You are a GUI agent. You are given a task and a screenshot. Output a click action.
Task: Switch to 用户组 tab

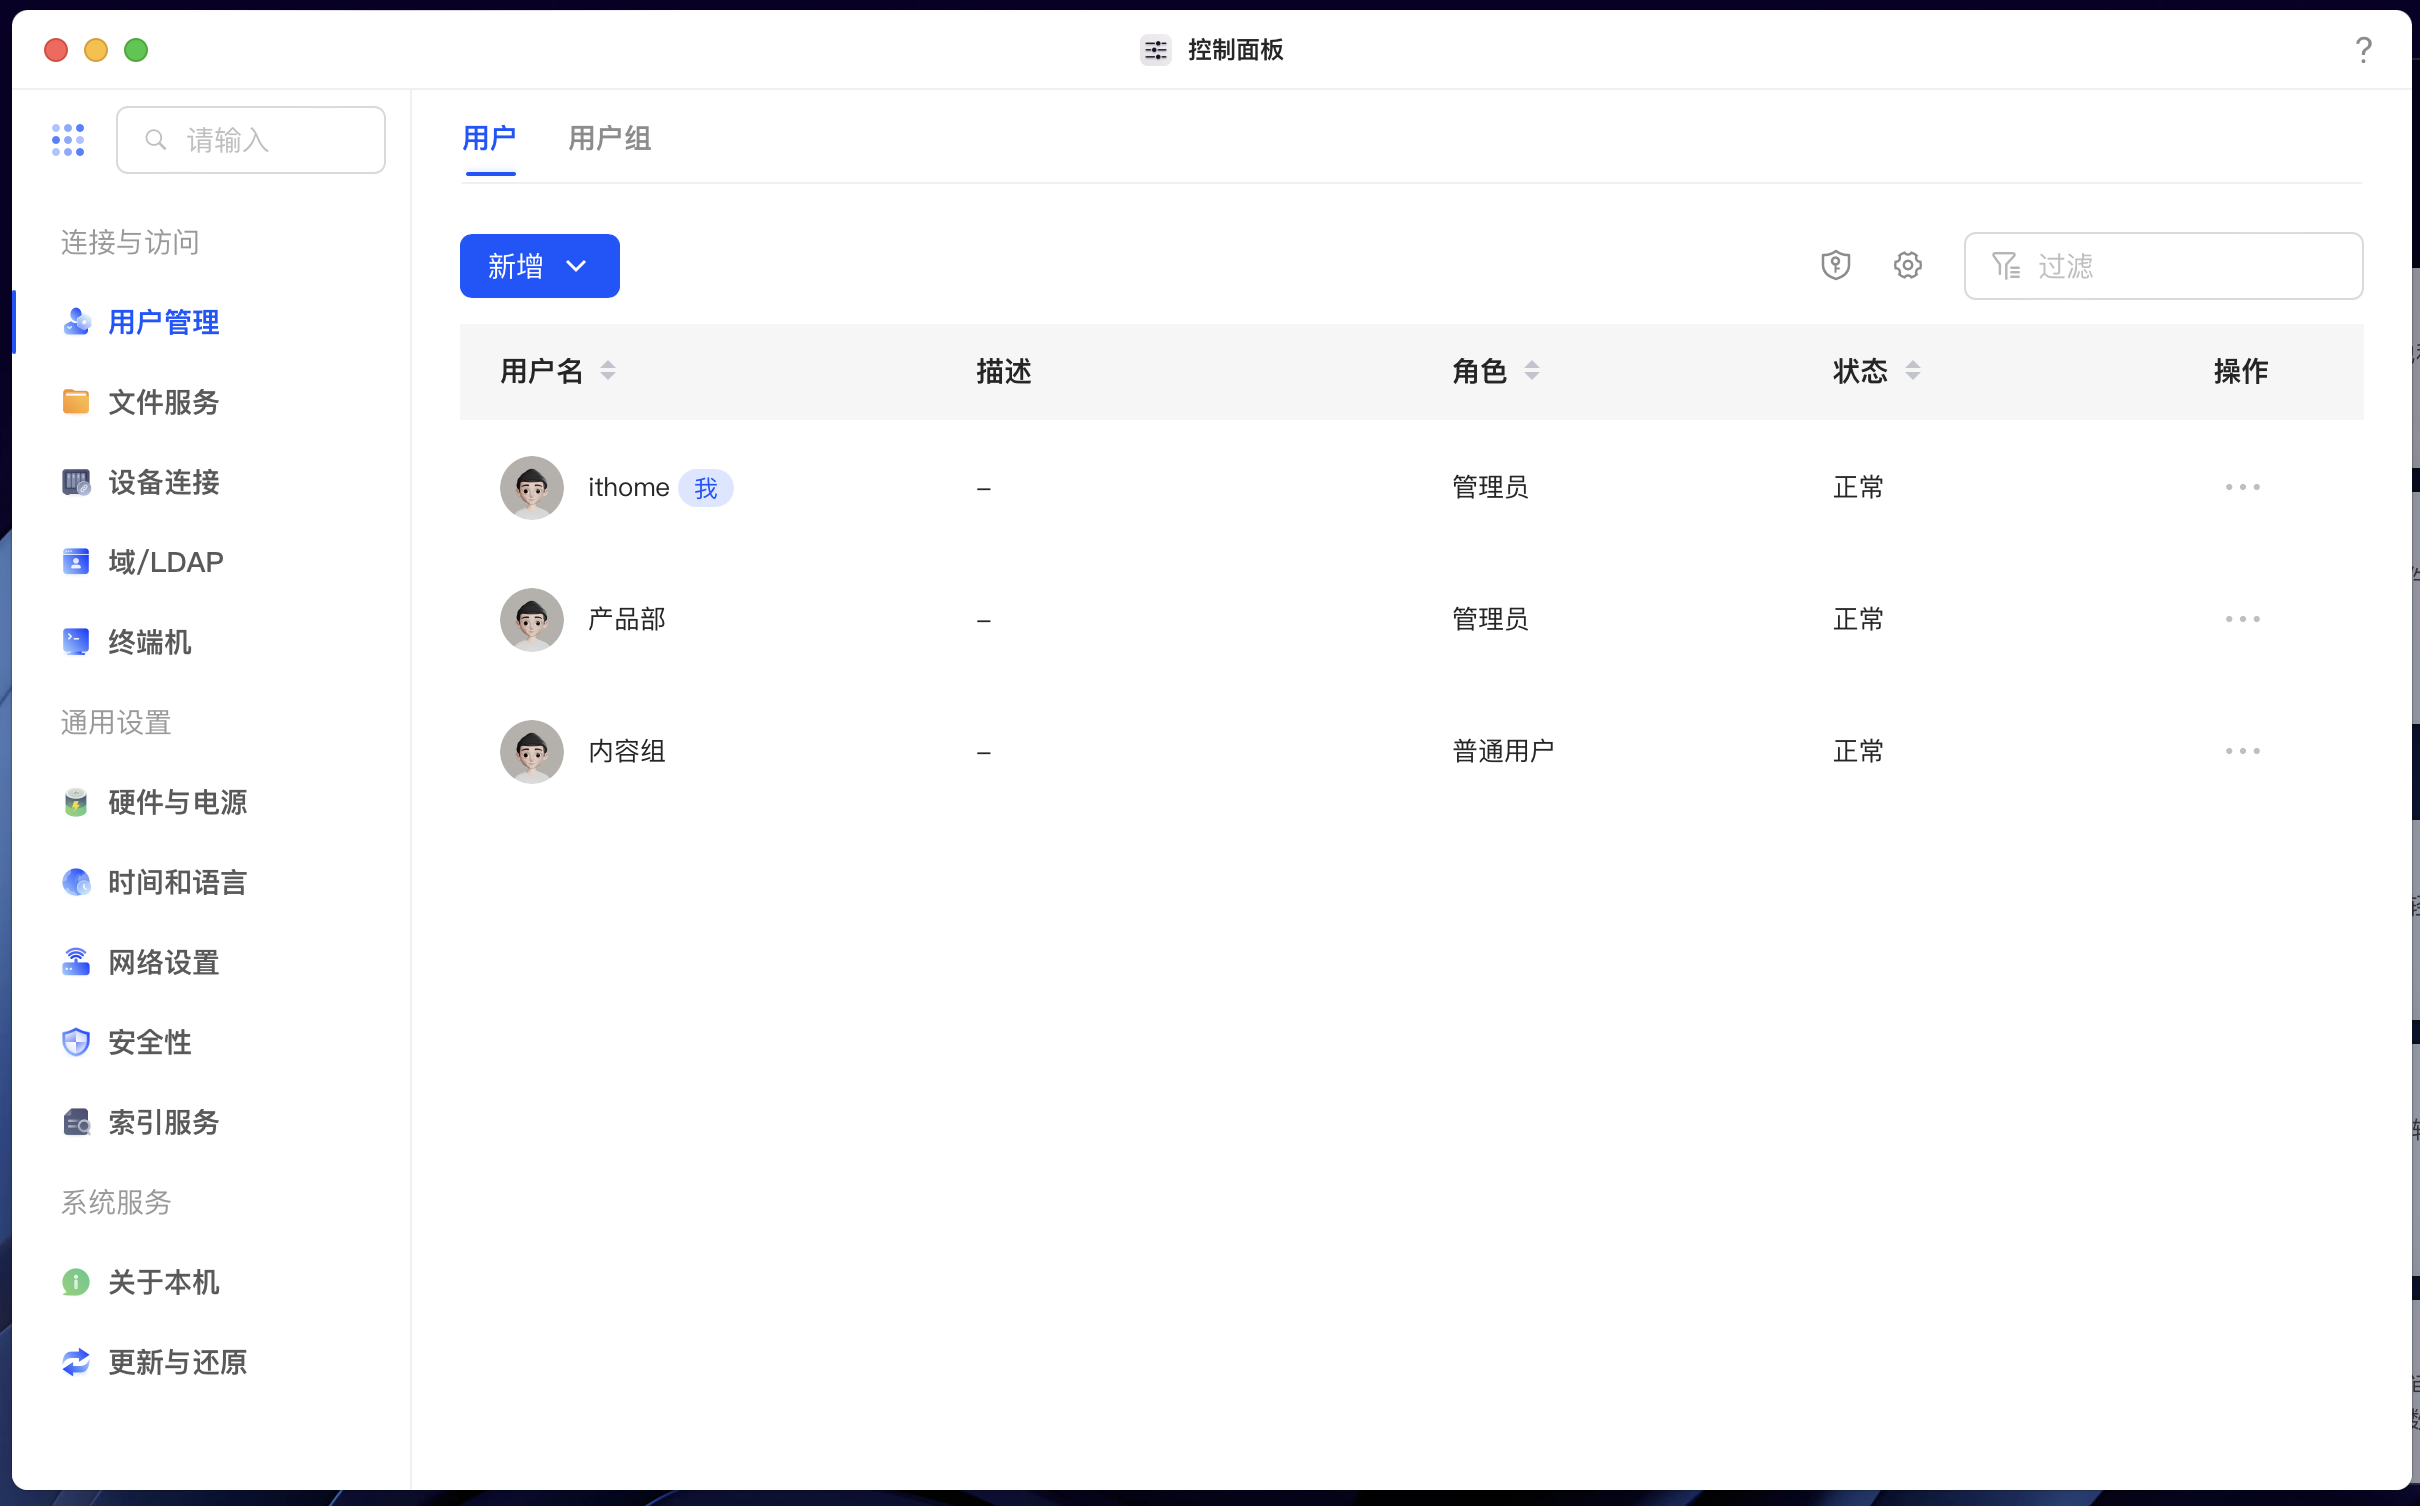tap(609, 139)
